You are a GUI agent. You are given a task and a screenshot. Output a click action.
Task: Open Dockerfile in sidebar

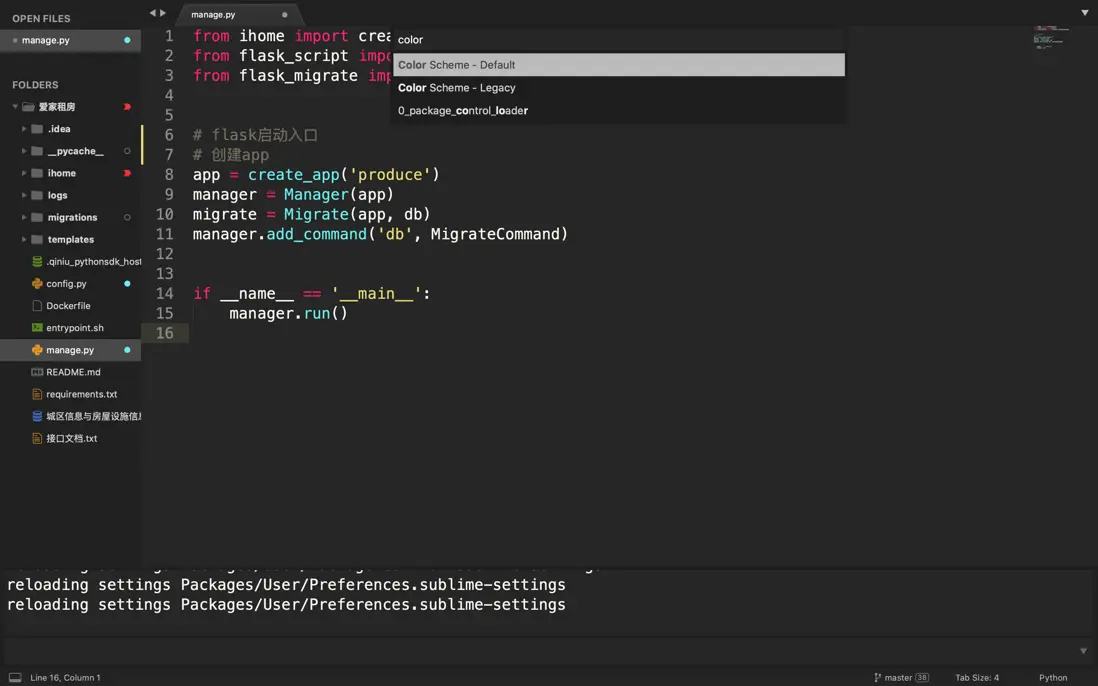click(70, 306)
